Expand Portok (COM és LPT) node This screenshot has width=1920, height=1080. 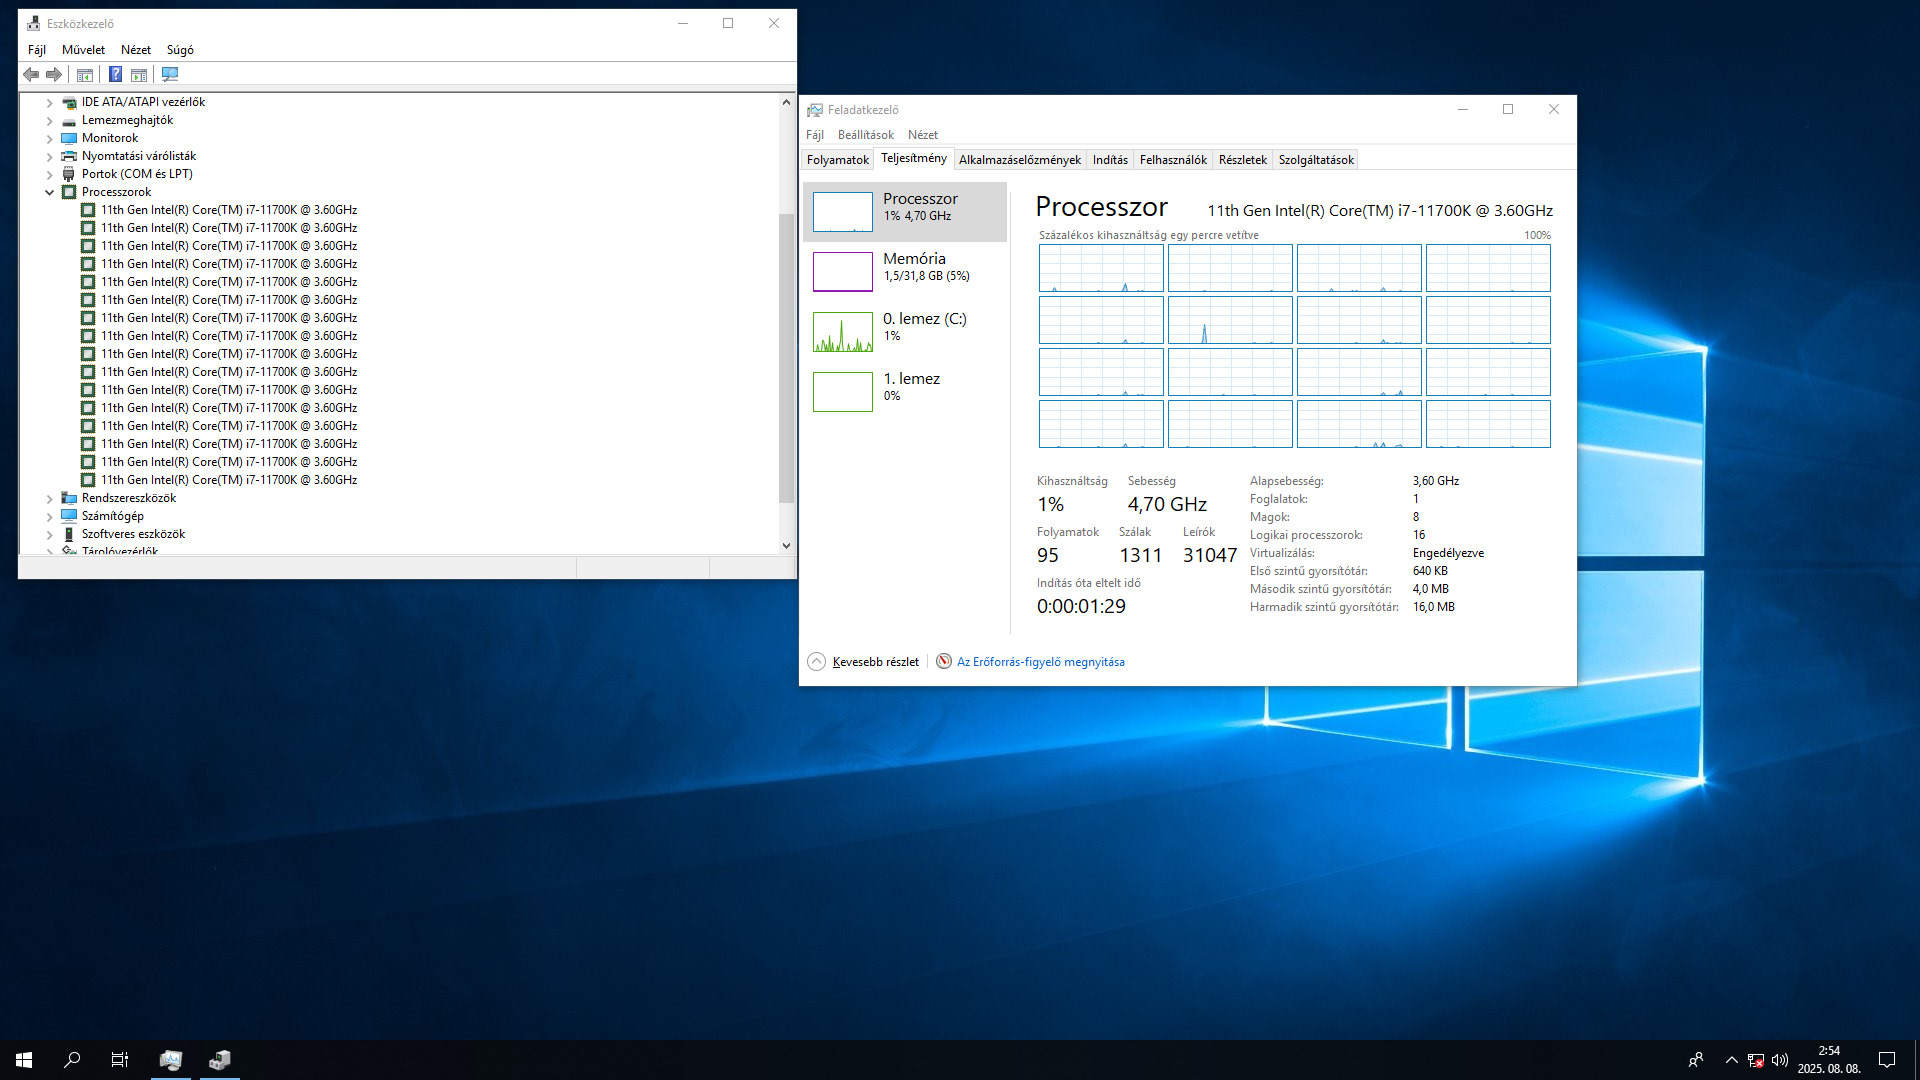49,174
